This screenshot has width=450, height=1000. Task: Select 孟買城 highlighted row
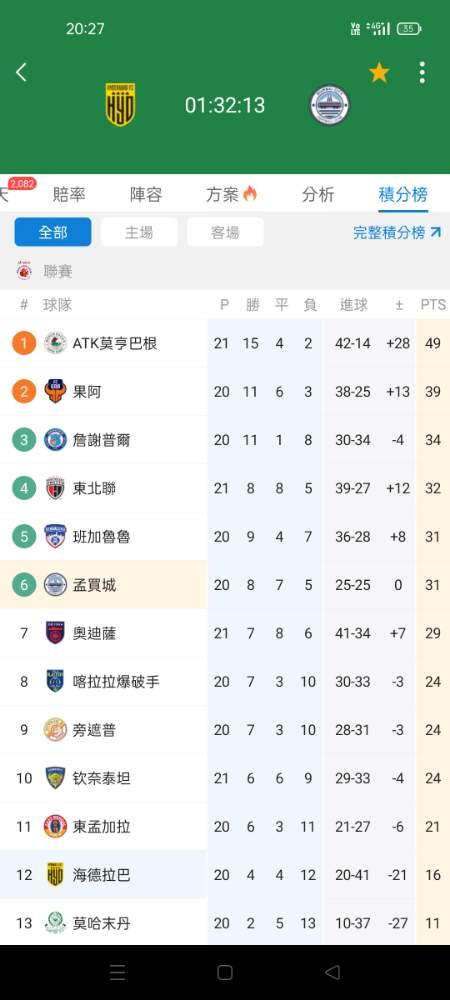pyautogui.click(x=225, y=584)
